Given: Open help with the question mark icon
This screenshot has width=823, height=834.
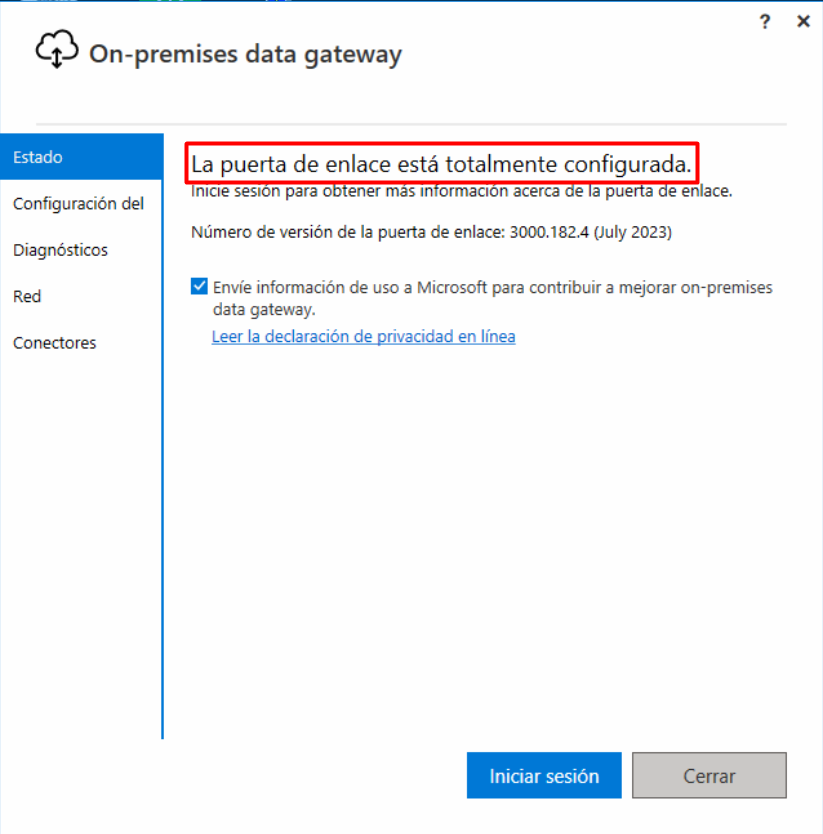Looking at the screenshot, I should click(x=764, y=22).
